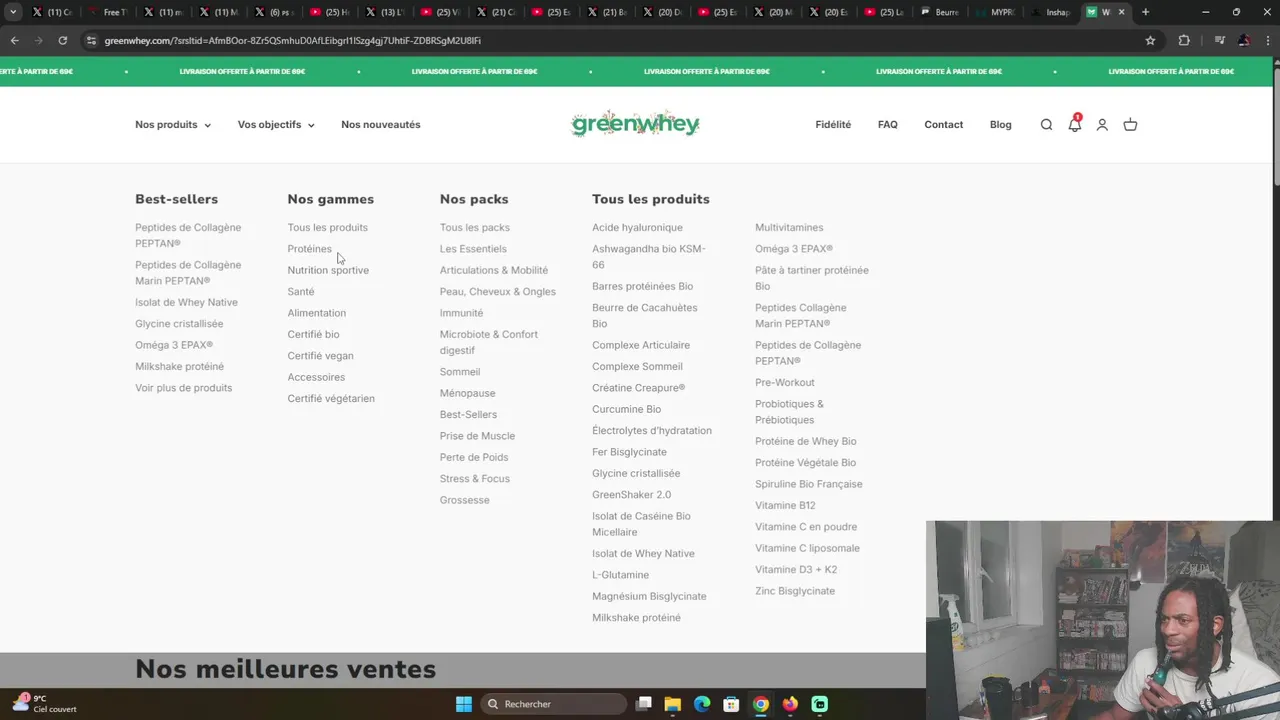This screenshot has width=1280, height=720.
Task: Go back with browser back arrow
Action: (x=14, y=40)
